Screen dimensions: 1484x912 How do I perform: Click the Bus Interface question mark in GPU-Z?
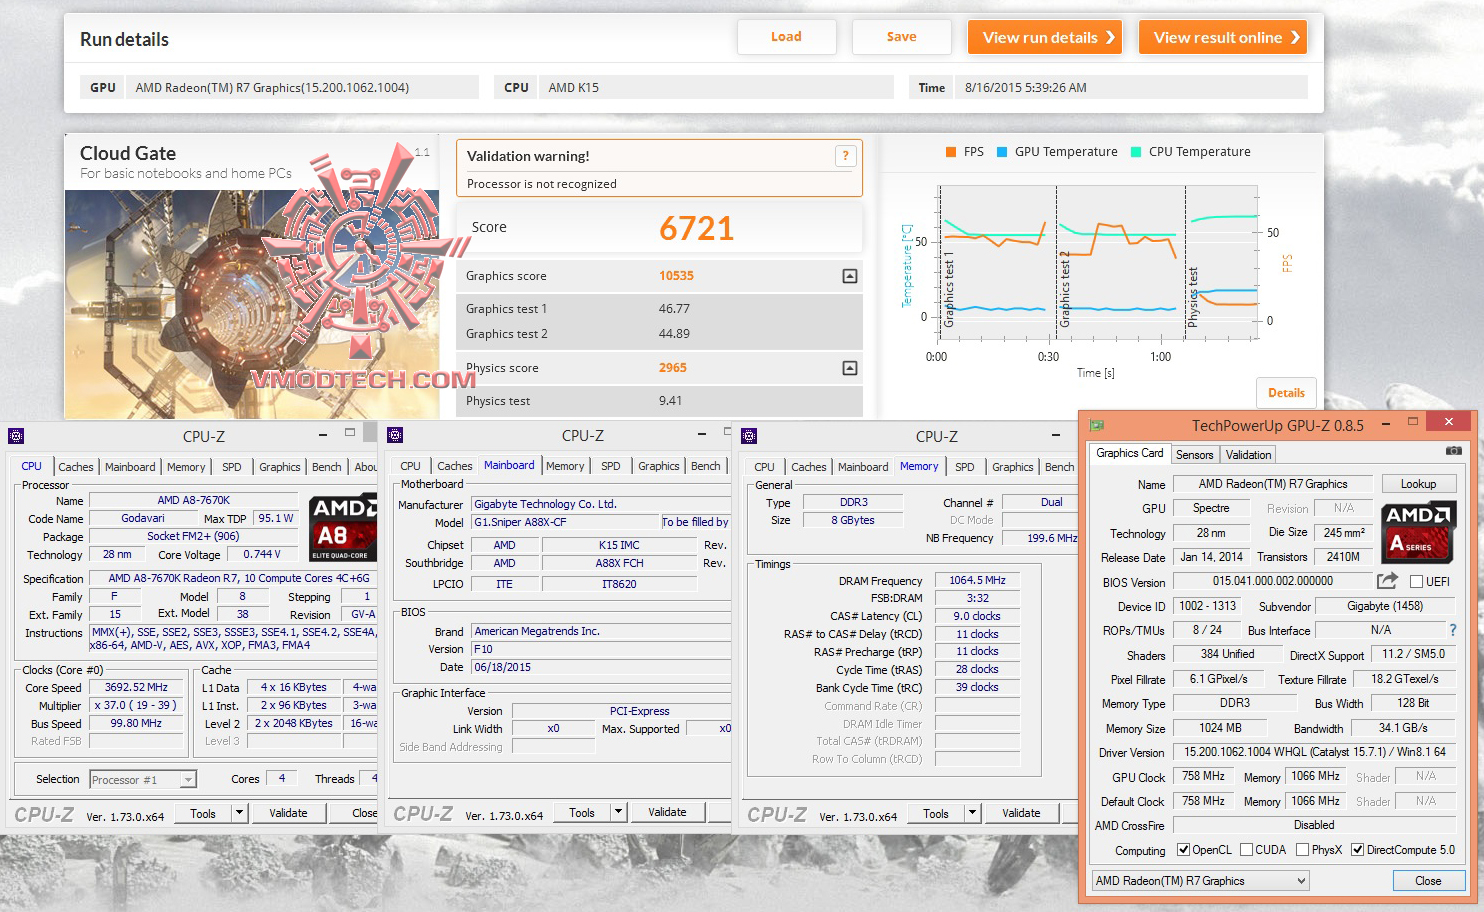(x=1453, y=630)
